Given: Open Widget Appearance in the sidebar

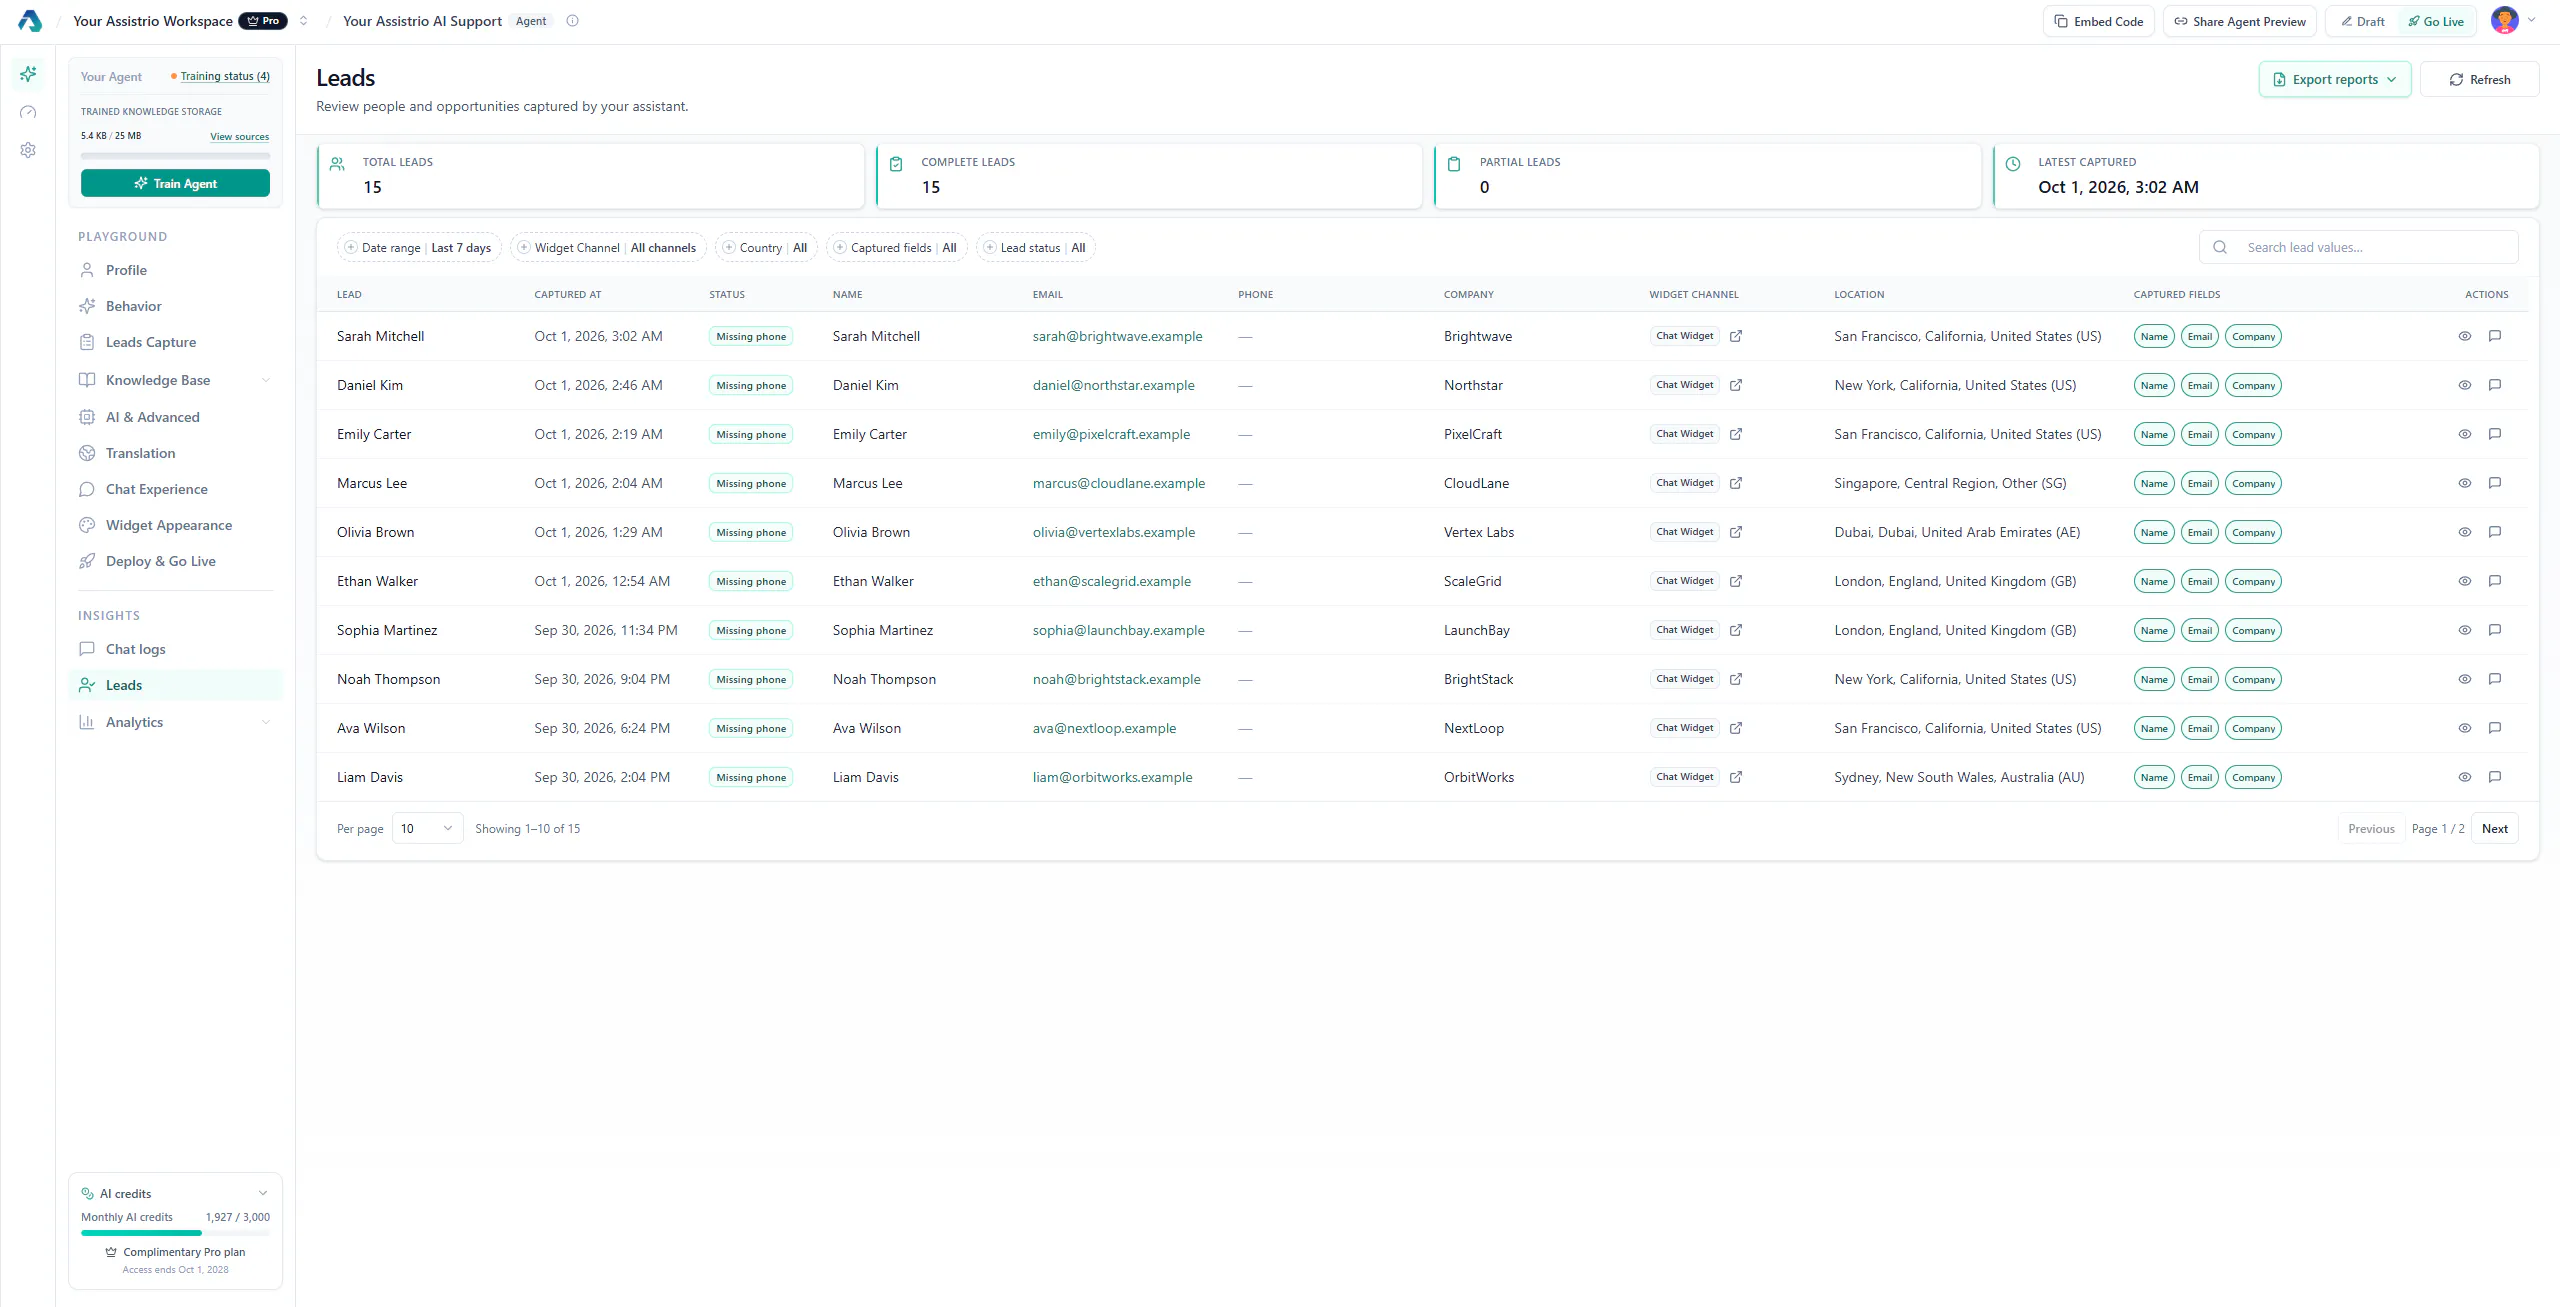Looking at the screenshot, I should pos(175,525).
